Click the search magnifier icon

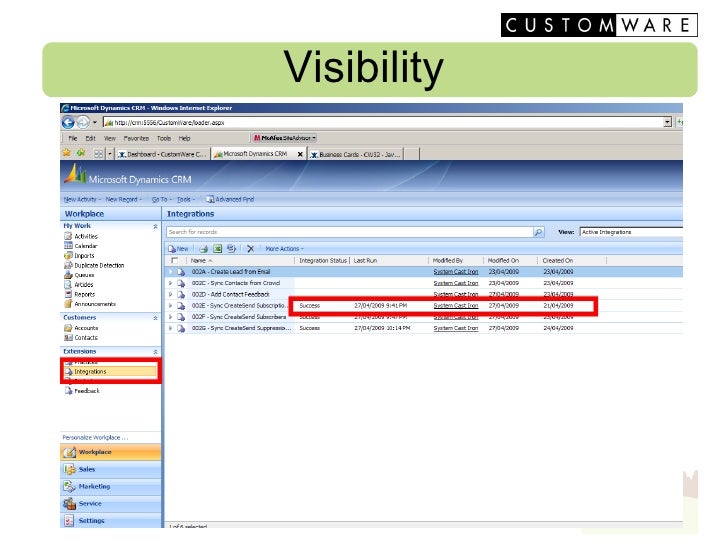pos(539,232)
